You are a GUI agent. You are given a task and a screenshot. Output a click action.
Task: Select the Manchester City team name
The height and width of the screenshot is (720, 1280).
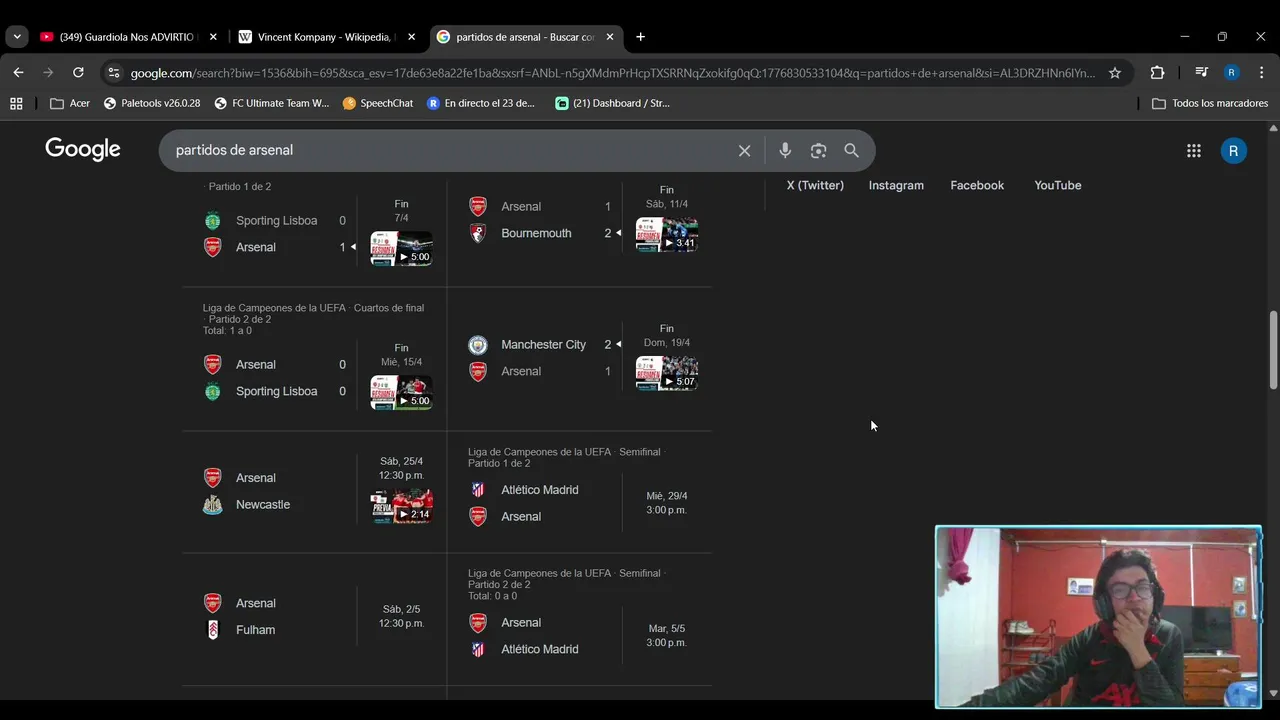(x=543, y=345)
